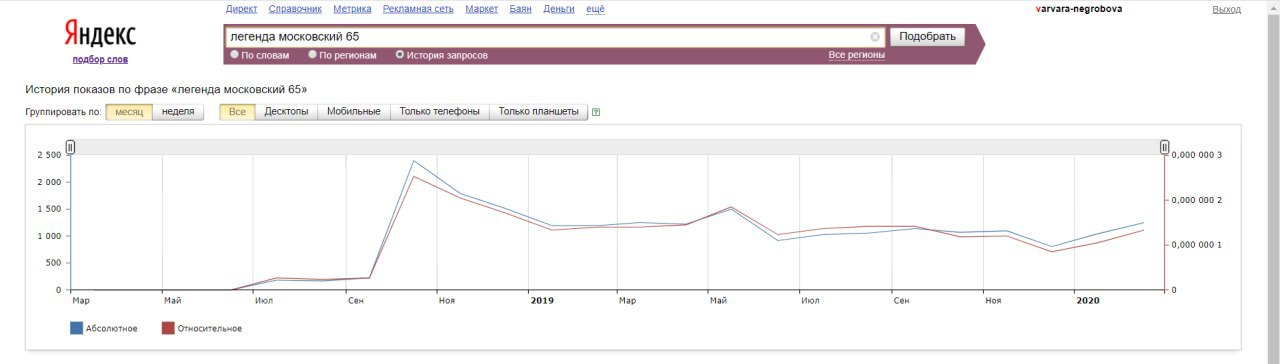Expand the ещё menu in the top bar

pyautogui.click(x=595, y=9)
